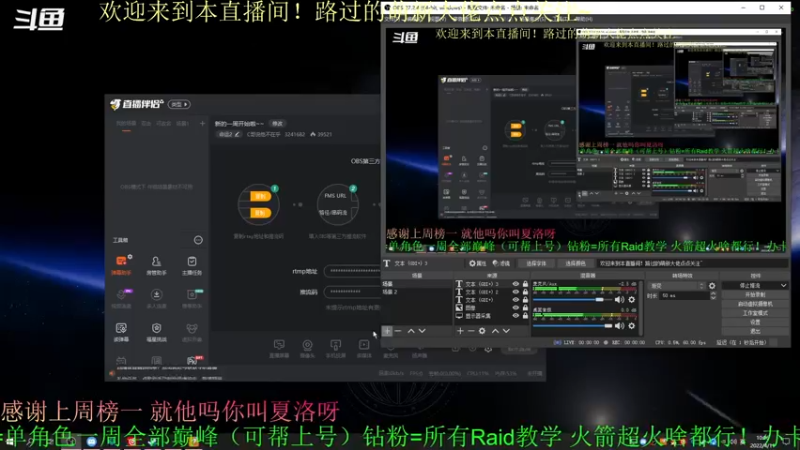The width and height of the screenshot is (800, 450).
Task: Mute the microphone/Aux speaker icon in mixer
Action: [x=619, y=300]
